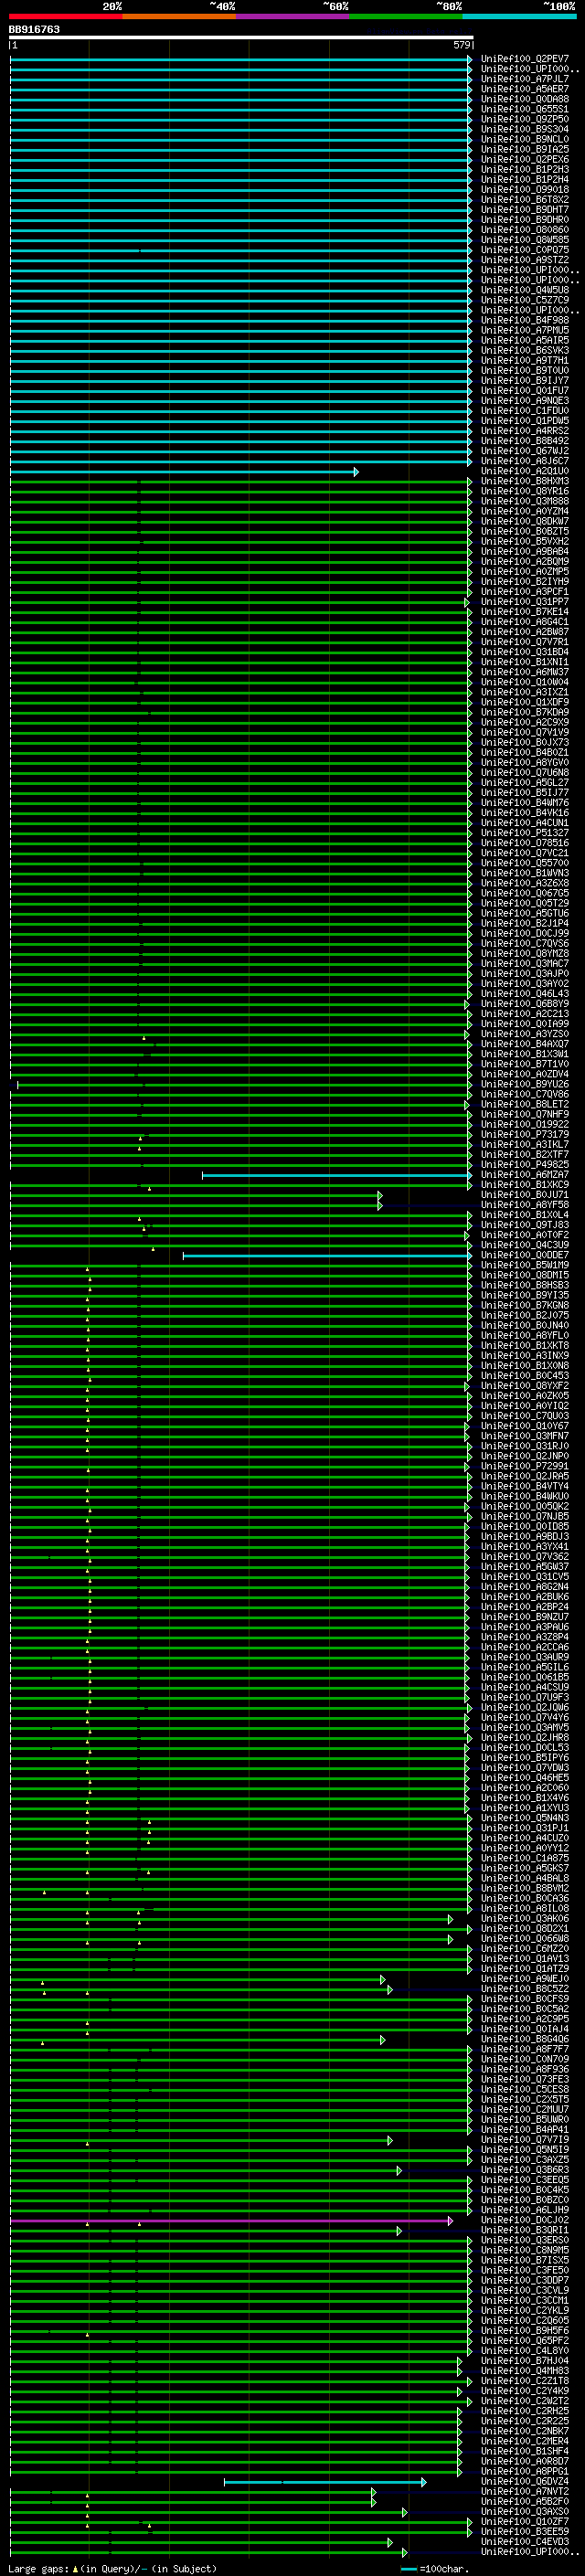Open hit UniRef100_B3QRI1
Screen dimensions: 585x2576
coord(525,2230)
